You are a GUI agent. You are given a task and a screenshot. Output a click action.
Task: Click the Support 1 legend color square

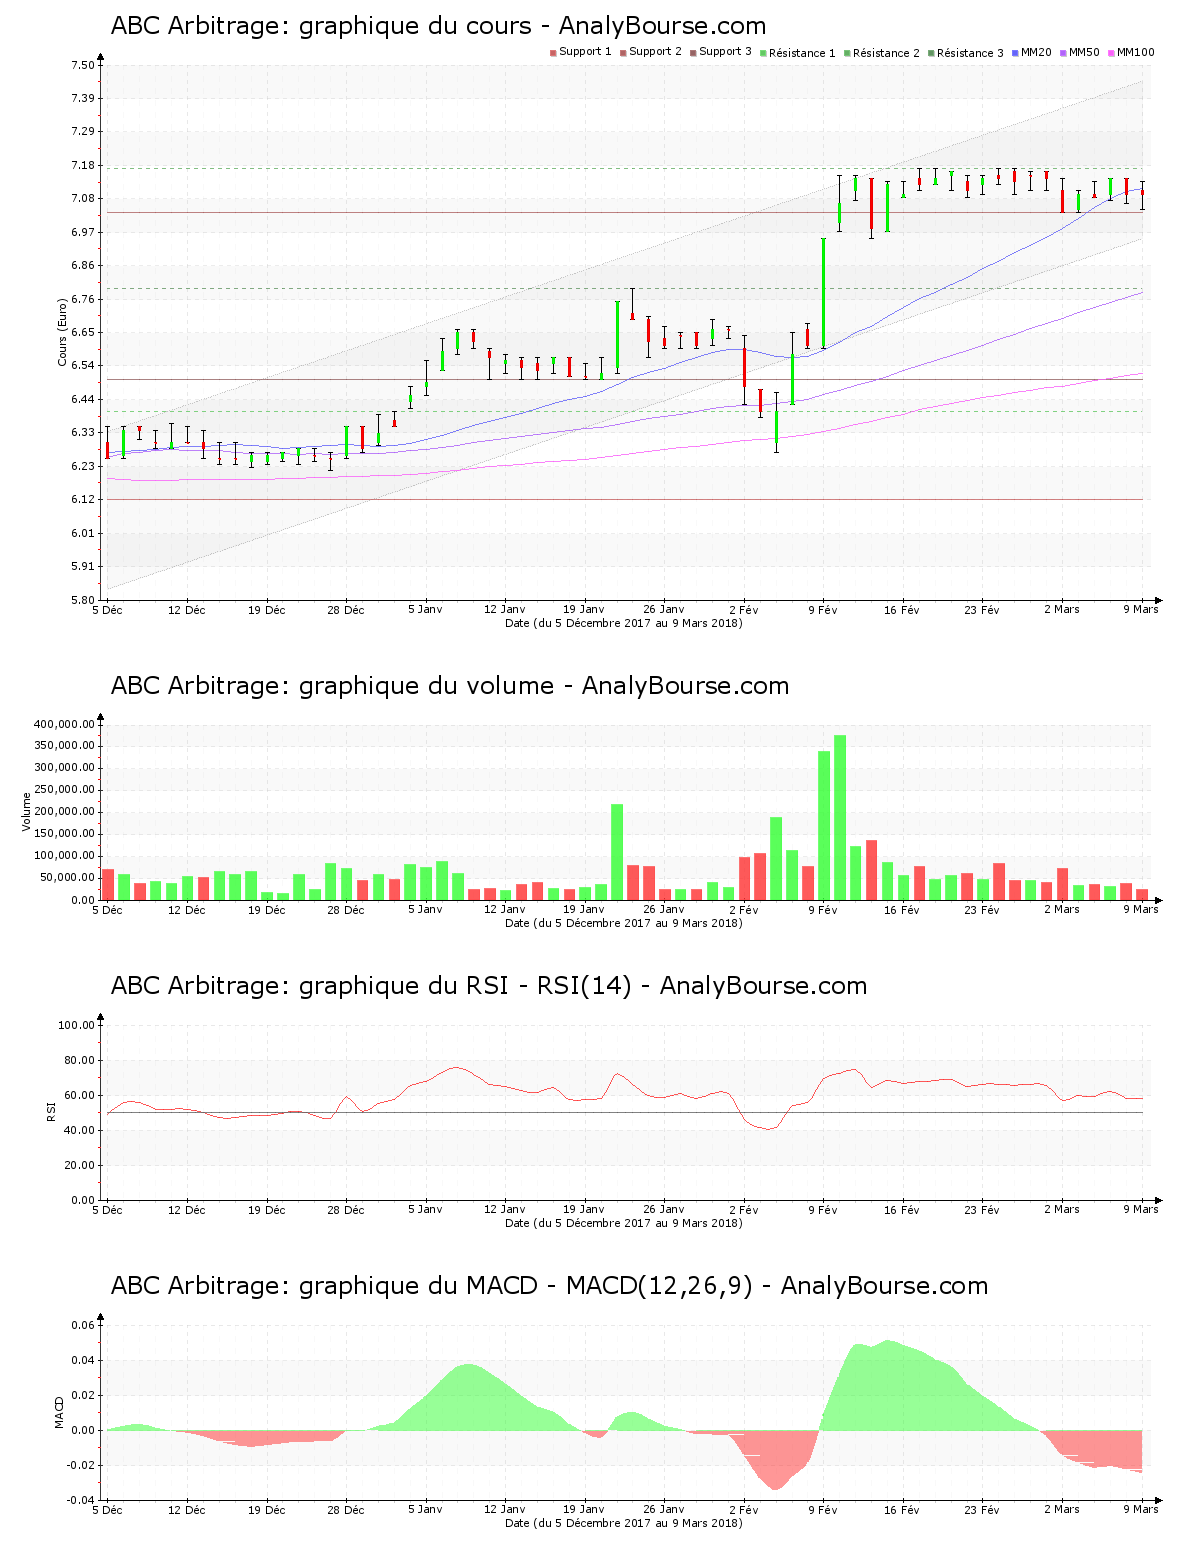coord(553,52)
